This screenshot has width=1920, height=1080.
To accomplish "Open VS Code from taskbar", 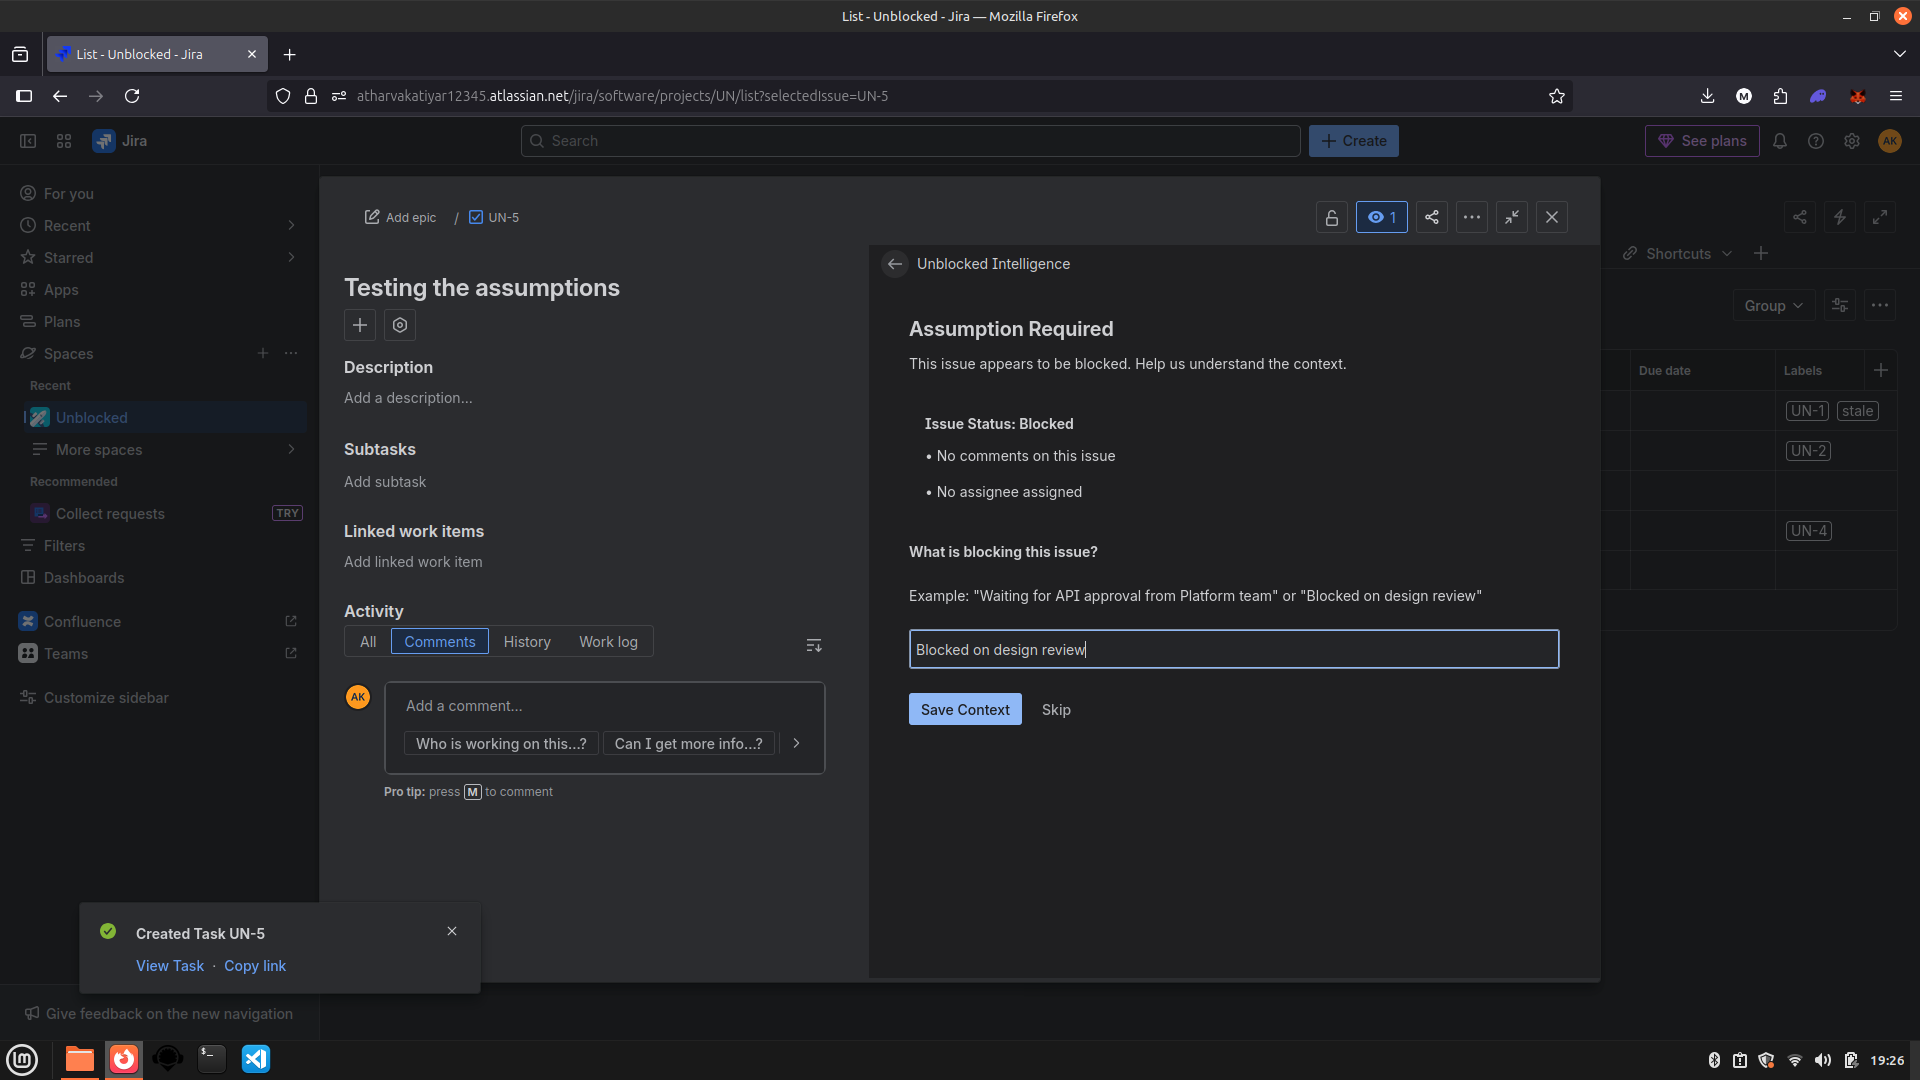I will (x=256, y=1059).
